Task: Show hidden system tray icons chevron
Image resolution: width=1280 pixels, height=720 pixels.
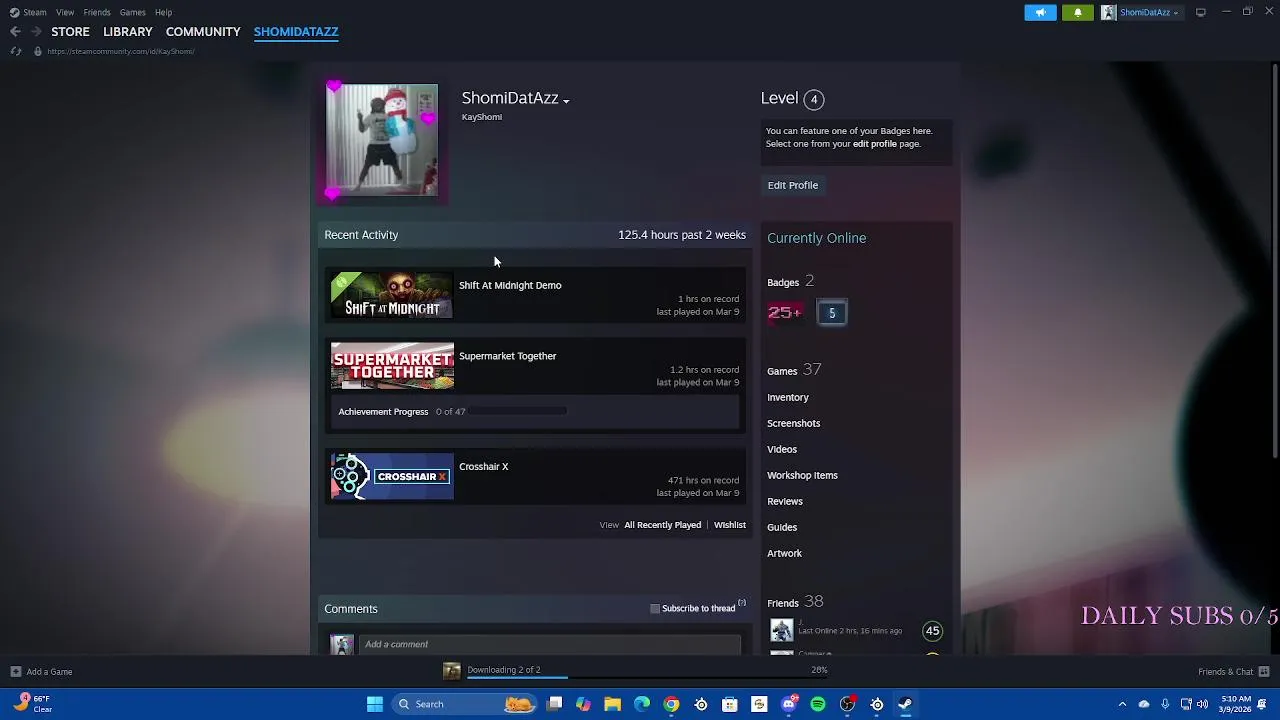Action: click(1122, 704)
